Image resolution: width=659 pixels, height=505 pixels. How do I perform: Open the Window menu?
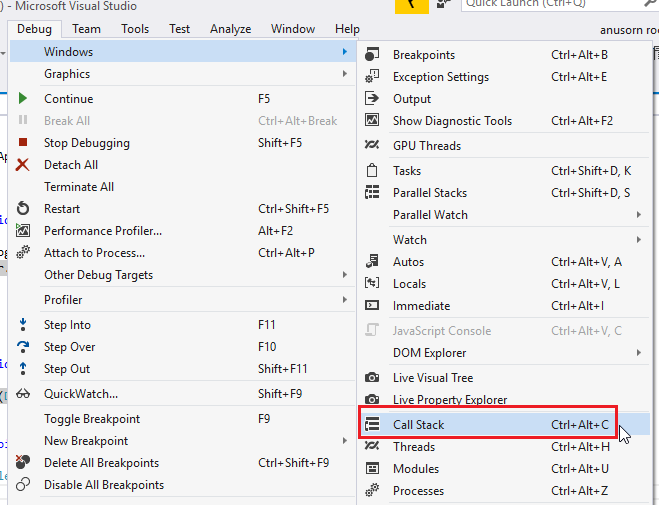pyautogui.click(x=293, y=29)
